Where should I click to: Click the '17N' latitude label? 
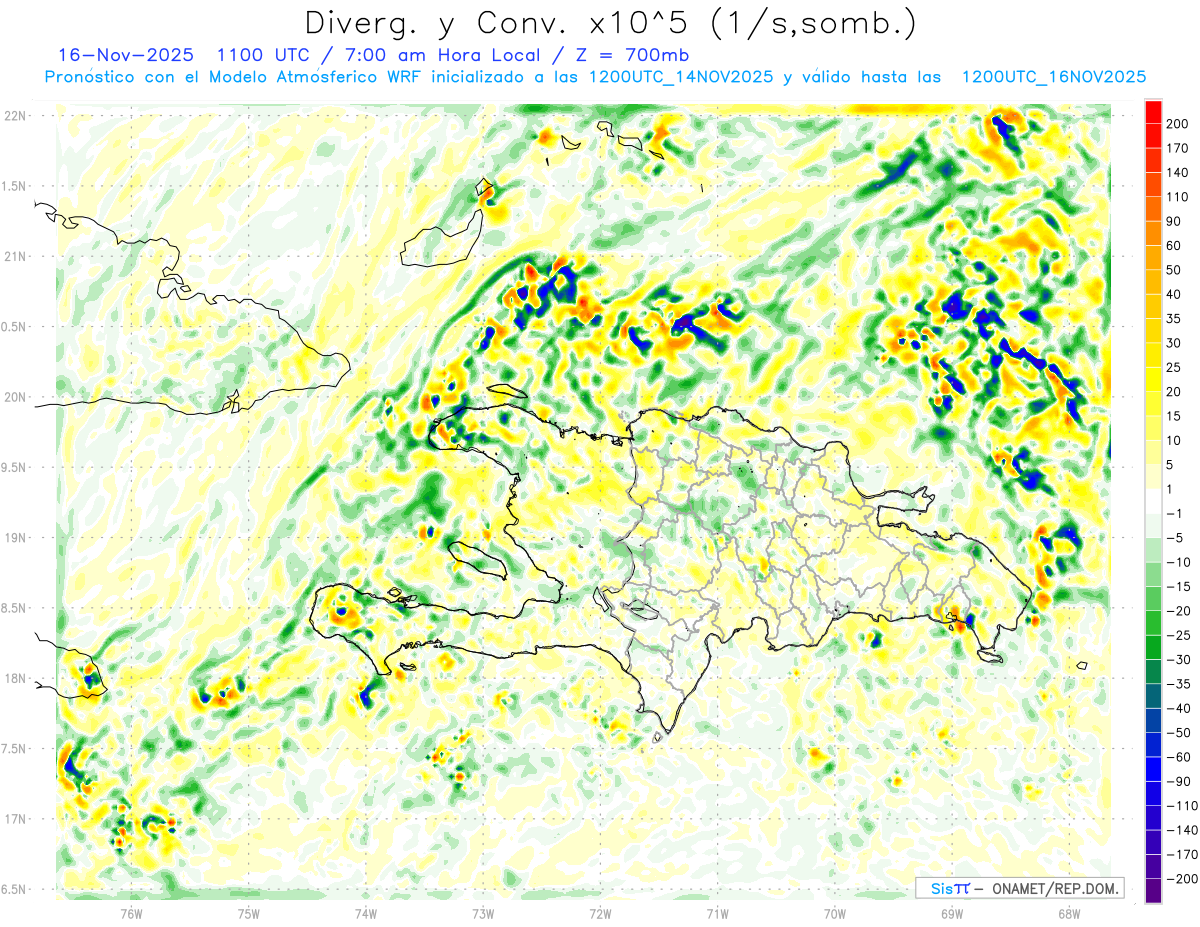[x=13, y=820]
